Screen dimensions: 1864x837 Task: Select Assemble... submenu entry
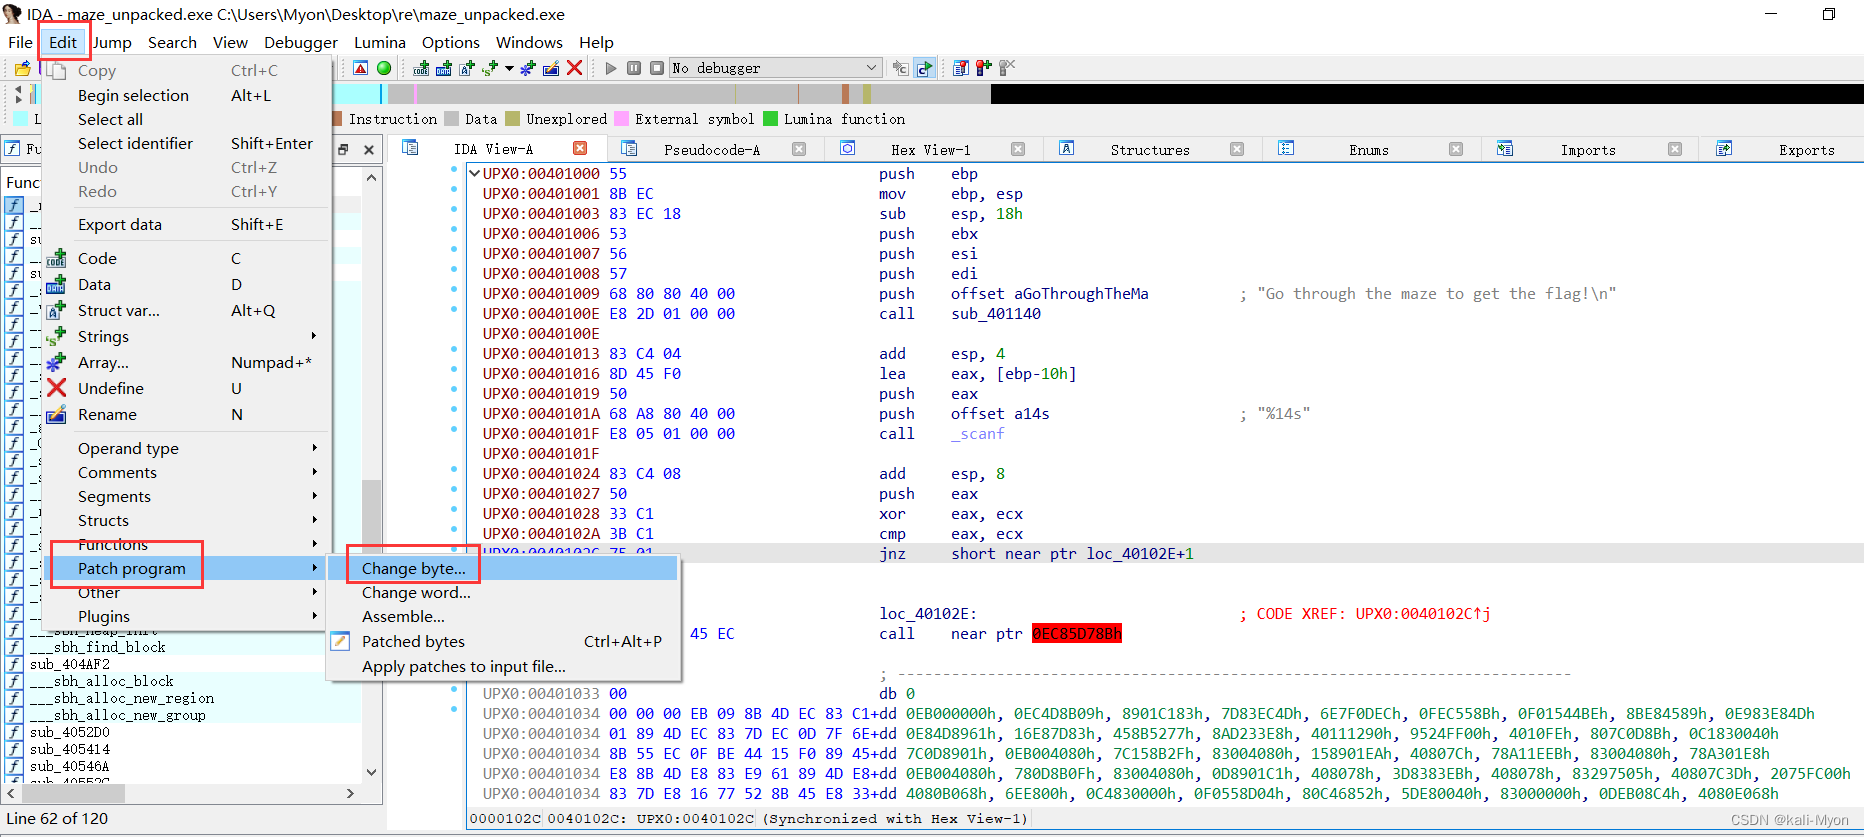point(504,616)
